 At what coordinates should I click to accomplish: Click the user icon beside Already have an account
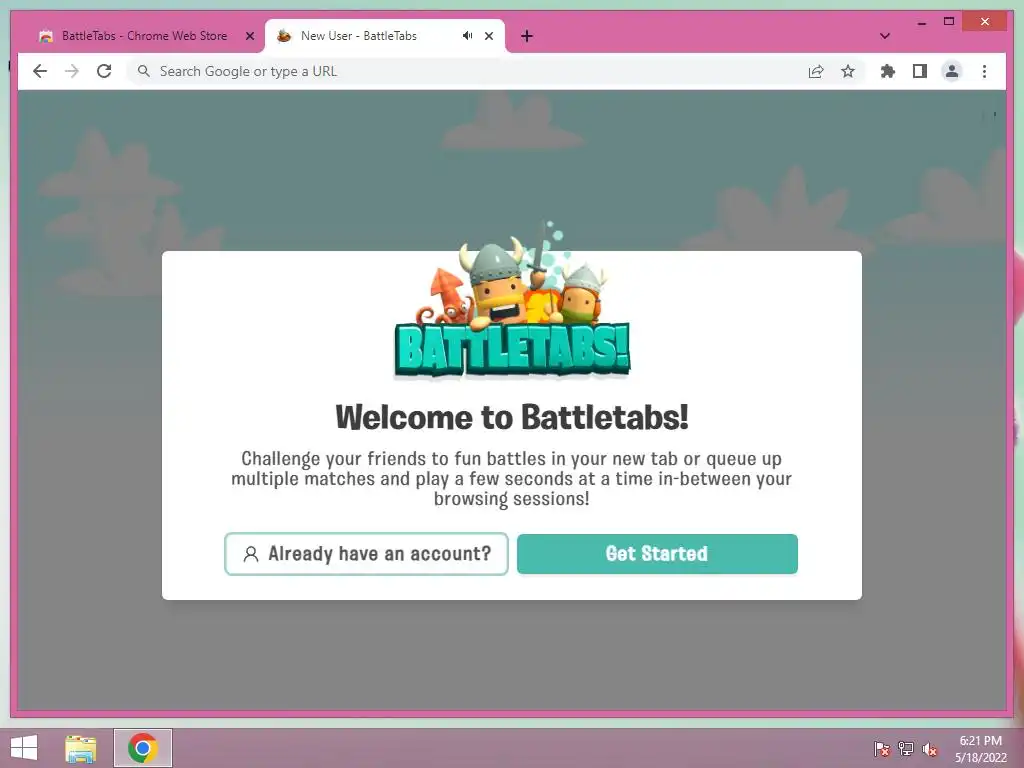pos(251,554)
